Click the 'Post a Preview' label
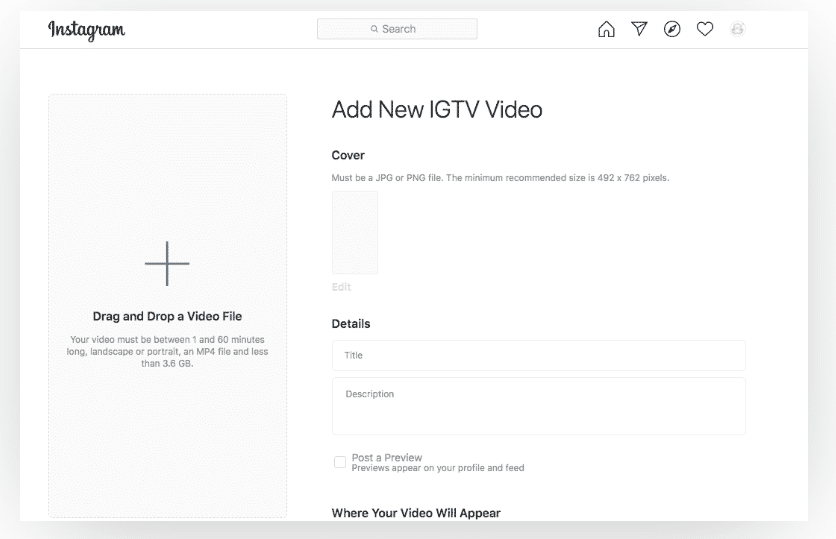 pyautogui.click(x=387, y=457)
